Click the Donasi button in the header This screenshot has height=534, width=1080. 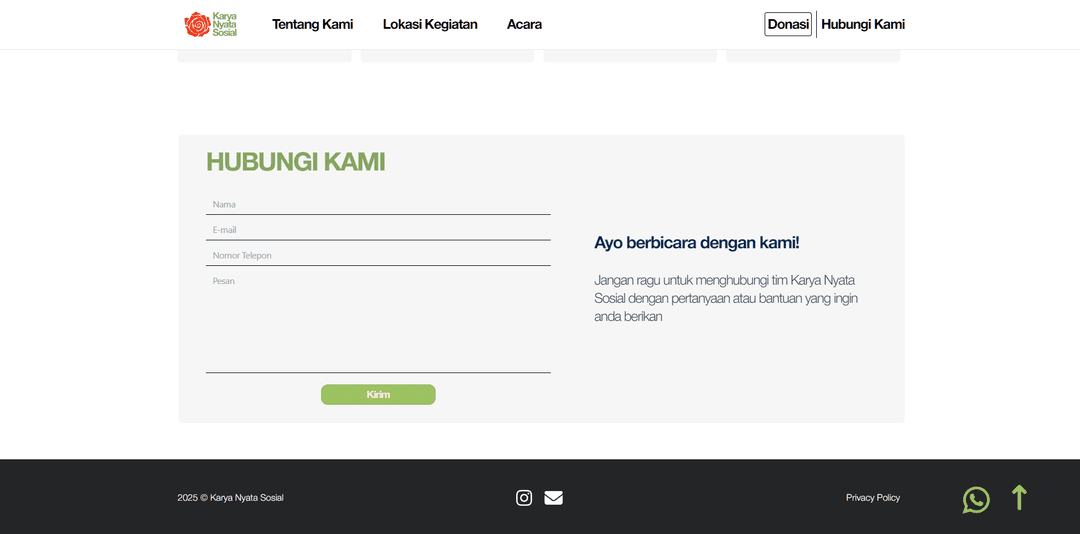pyautogui.click(x=788, y=24)
